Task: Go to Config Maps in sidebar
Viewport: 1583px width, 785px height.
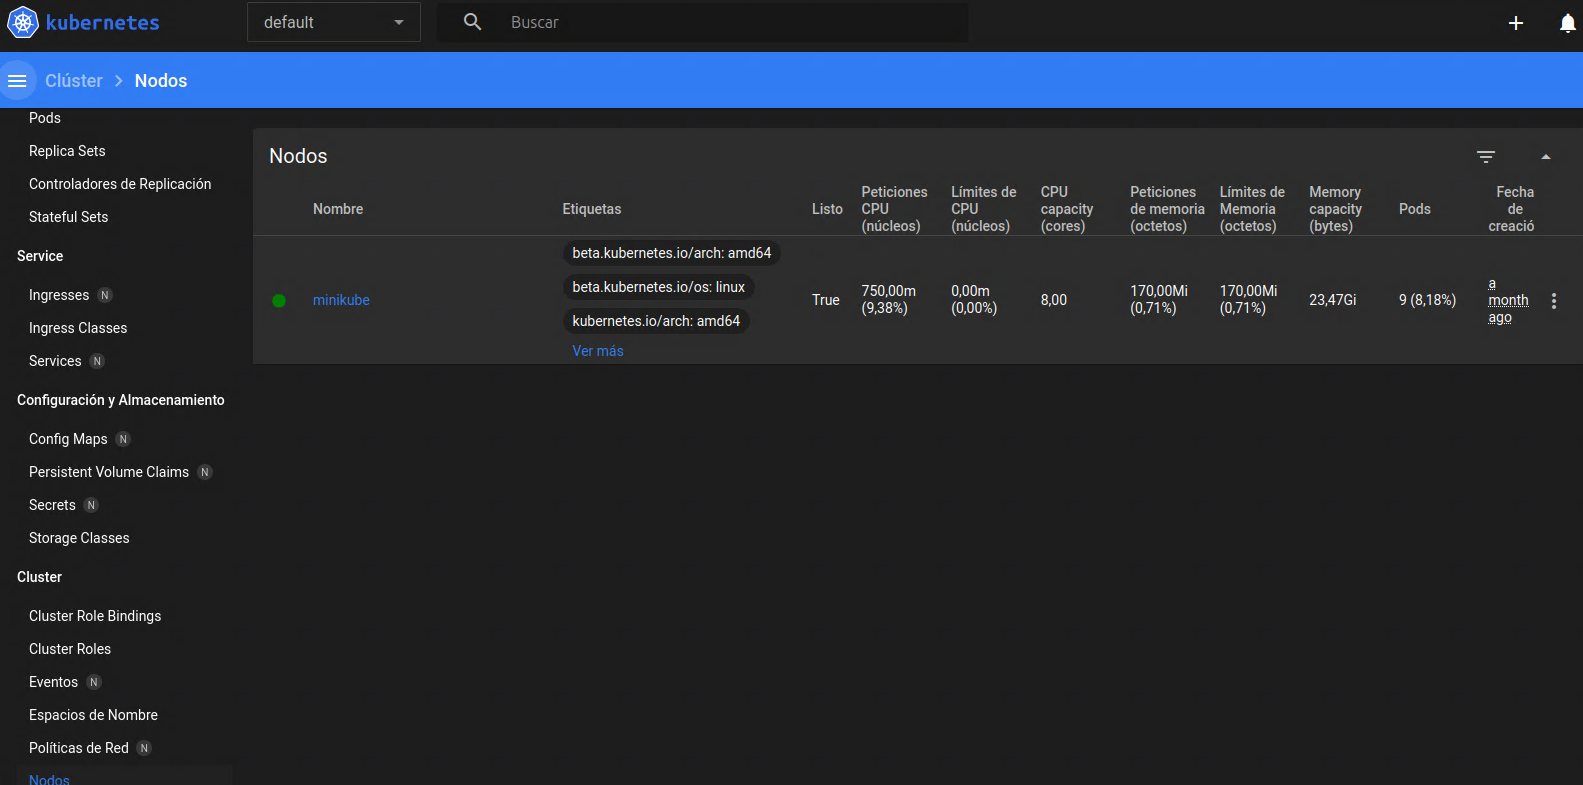Action: coord(68,439)
